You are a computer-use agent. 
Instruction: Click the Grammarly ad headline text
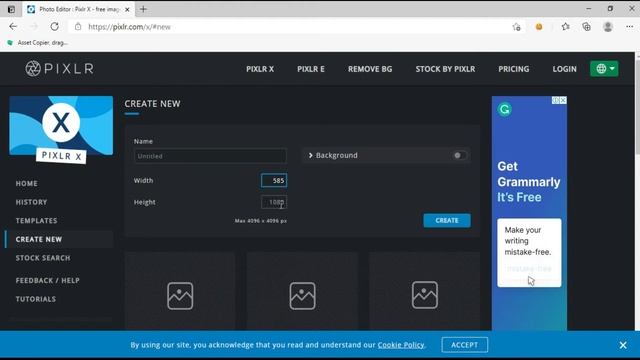(529, 182)
